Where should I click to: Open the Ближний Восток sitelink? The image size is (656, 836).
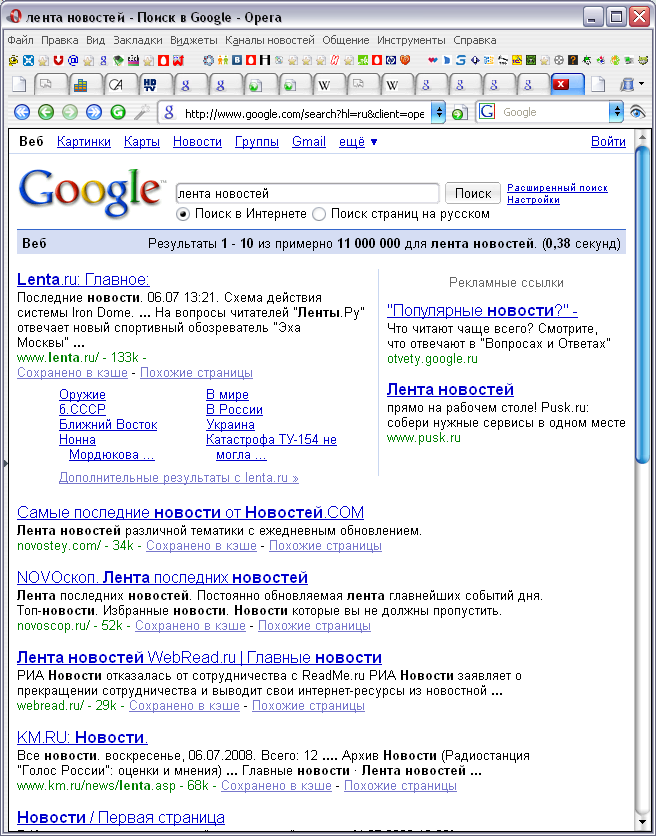108,425
